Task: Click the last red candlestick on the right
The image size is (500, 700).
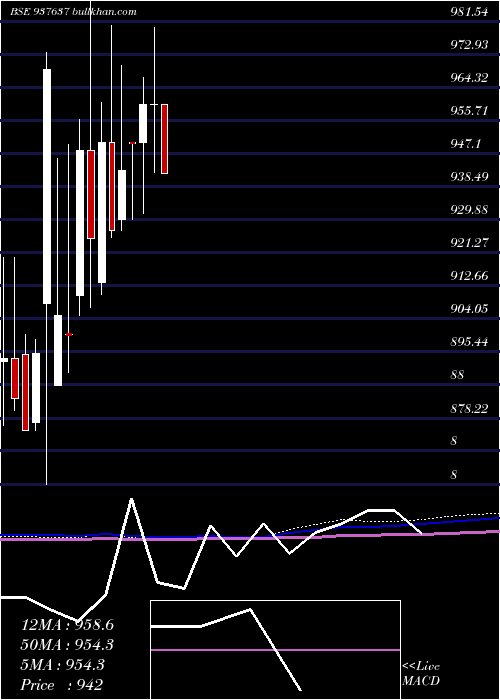Action: point(164,139)
